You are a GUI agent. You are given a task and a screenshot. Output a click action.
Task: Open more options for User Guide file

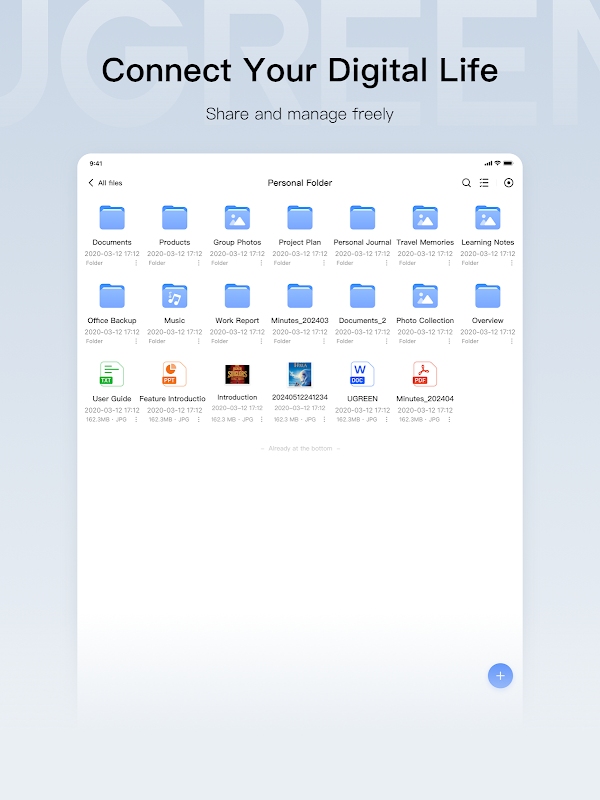pos(136,419)
